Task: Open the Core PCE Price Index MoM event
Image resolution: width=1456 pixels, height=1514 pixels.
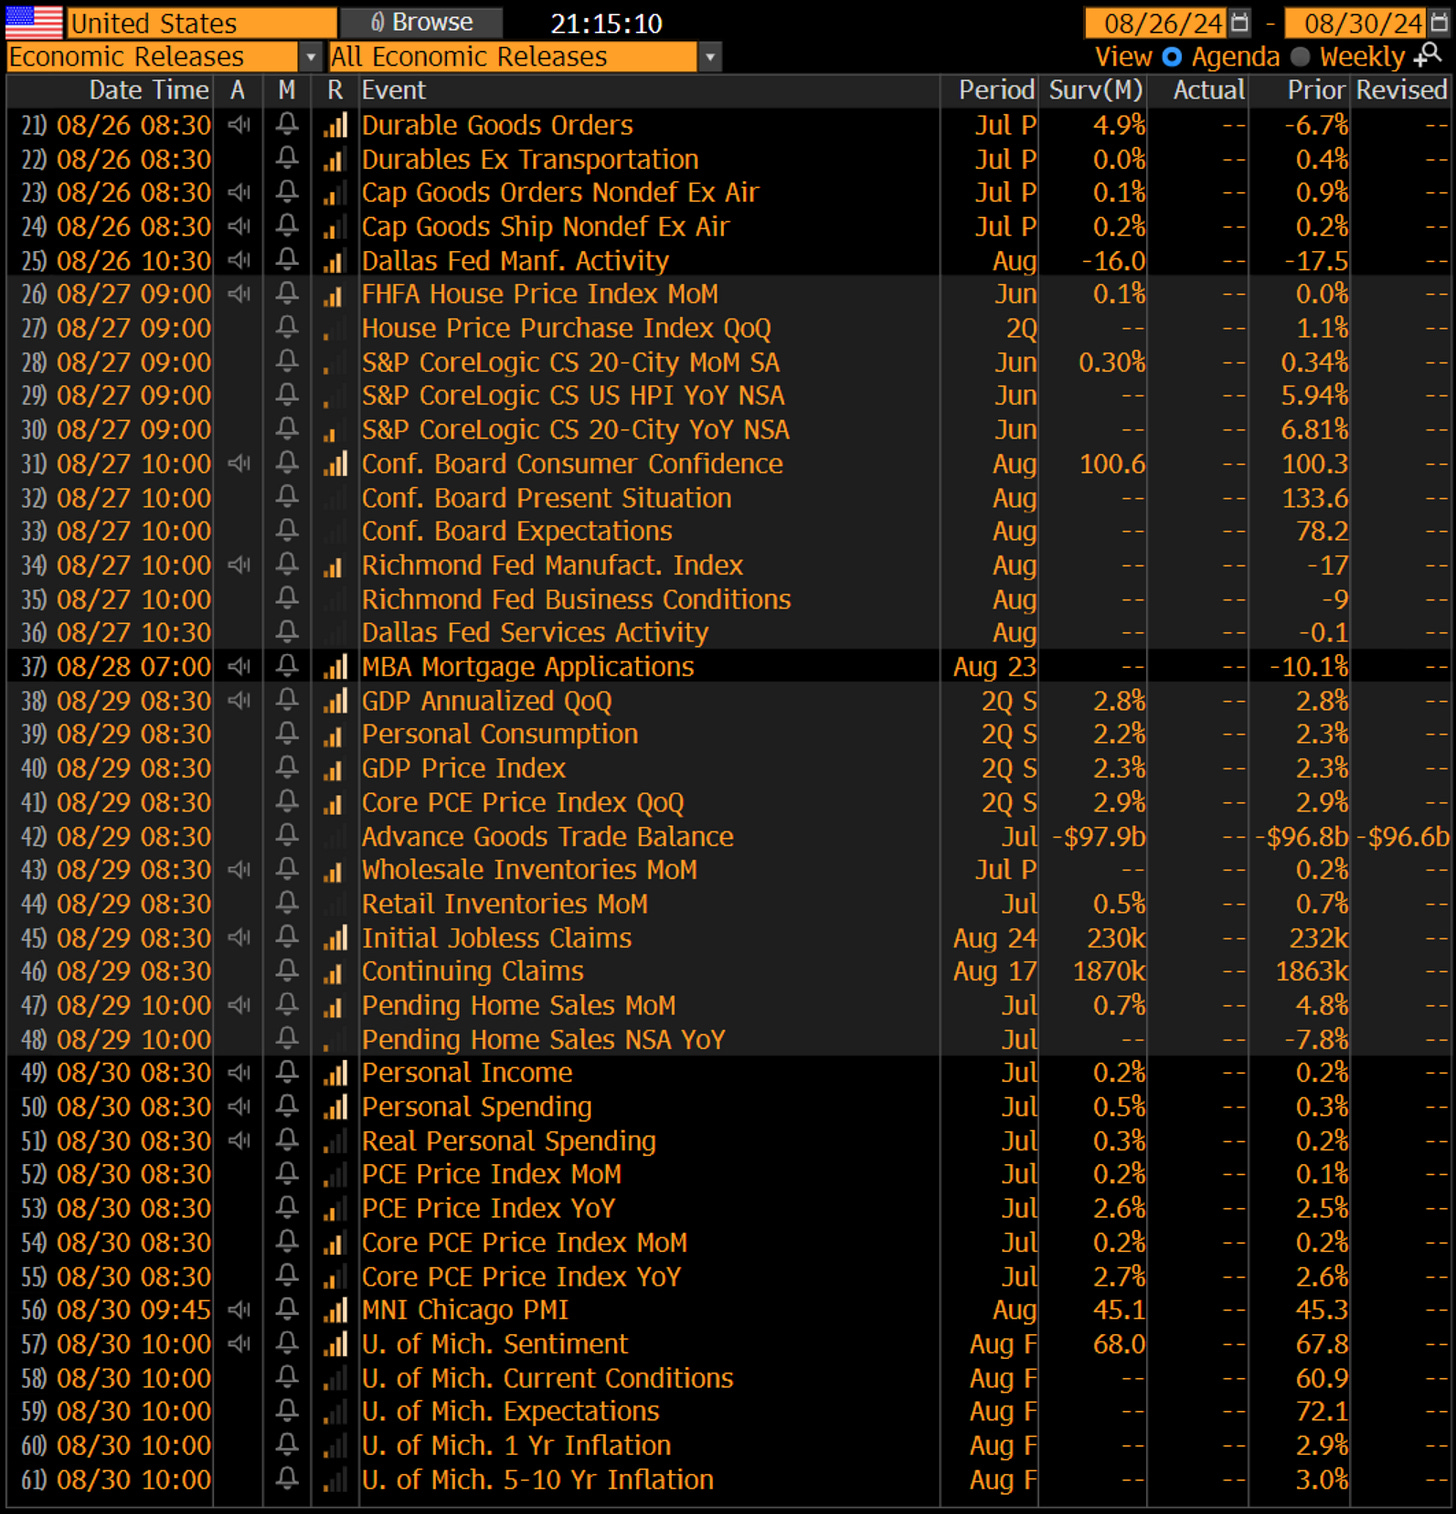Action: [x=524, y=1242]
